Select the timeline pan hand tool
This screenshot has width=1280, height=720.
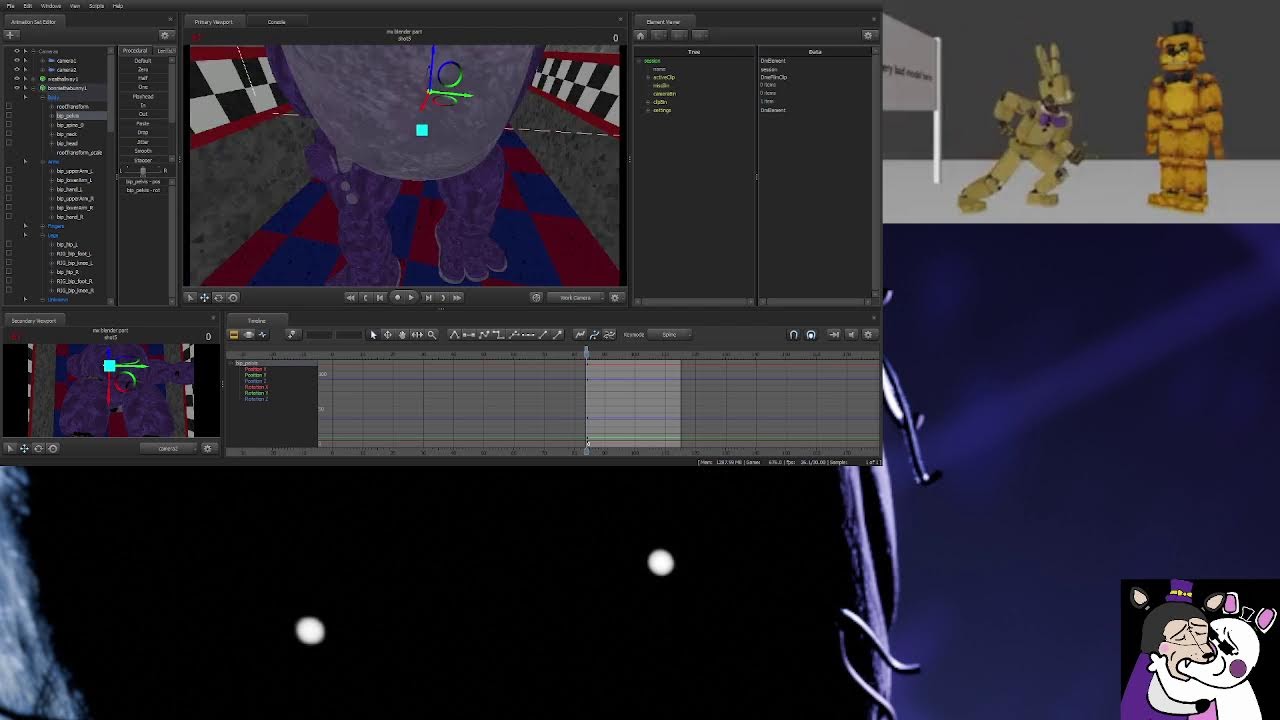point(402,335)
